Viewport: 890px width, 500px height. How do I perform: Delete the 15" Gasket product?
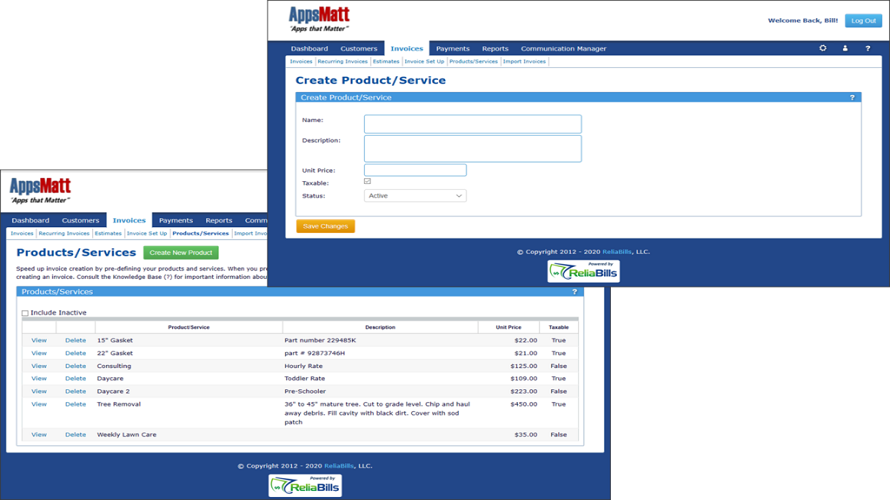pyautogui.click(x=75, y=341)
